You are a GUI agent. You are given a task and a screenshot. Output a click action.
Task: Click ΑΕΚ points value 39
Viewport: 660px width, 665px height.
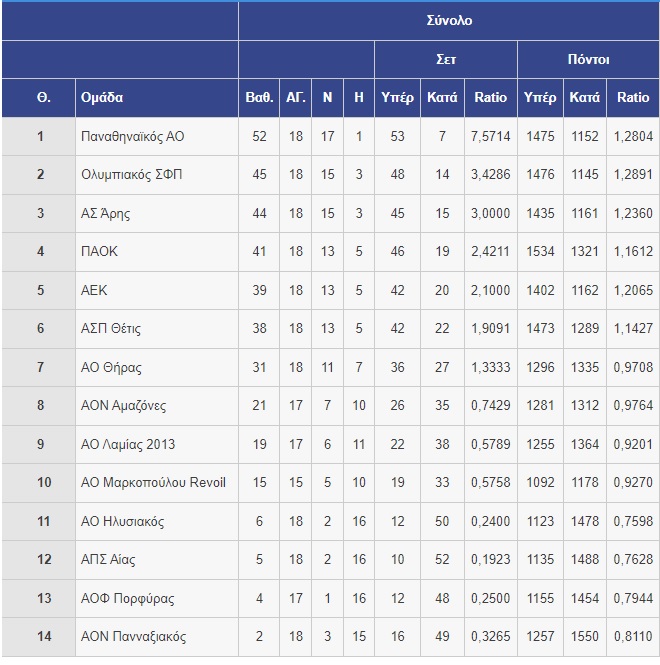click(x=259, y=290)
